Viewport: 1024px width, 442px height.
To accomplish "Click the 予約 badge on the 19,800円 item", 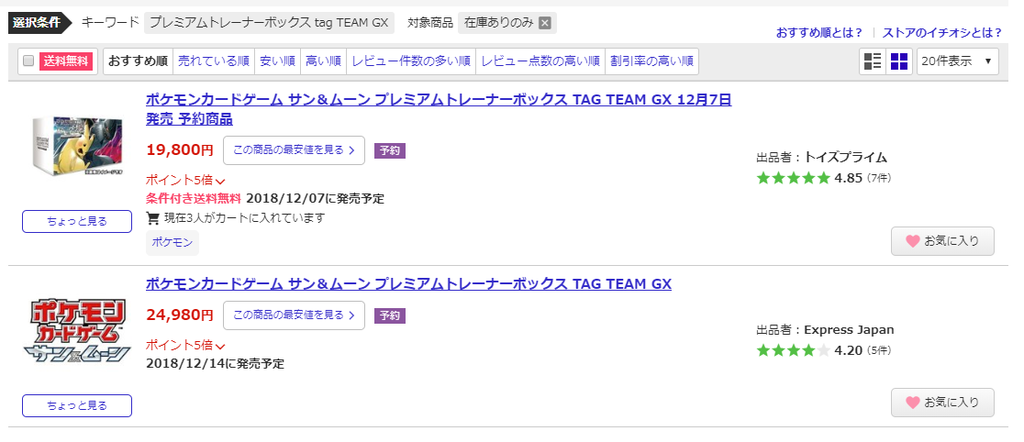I will (x=390, y=151).
